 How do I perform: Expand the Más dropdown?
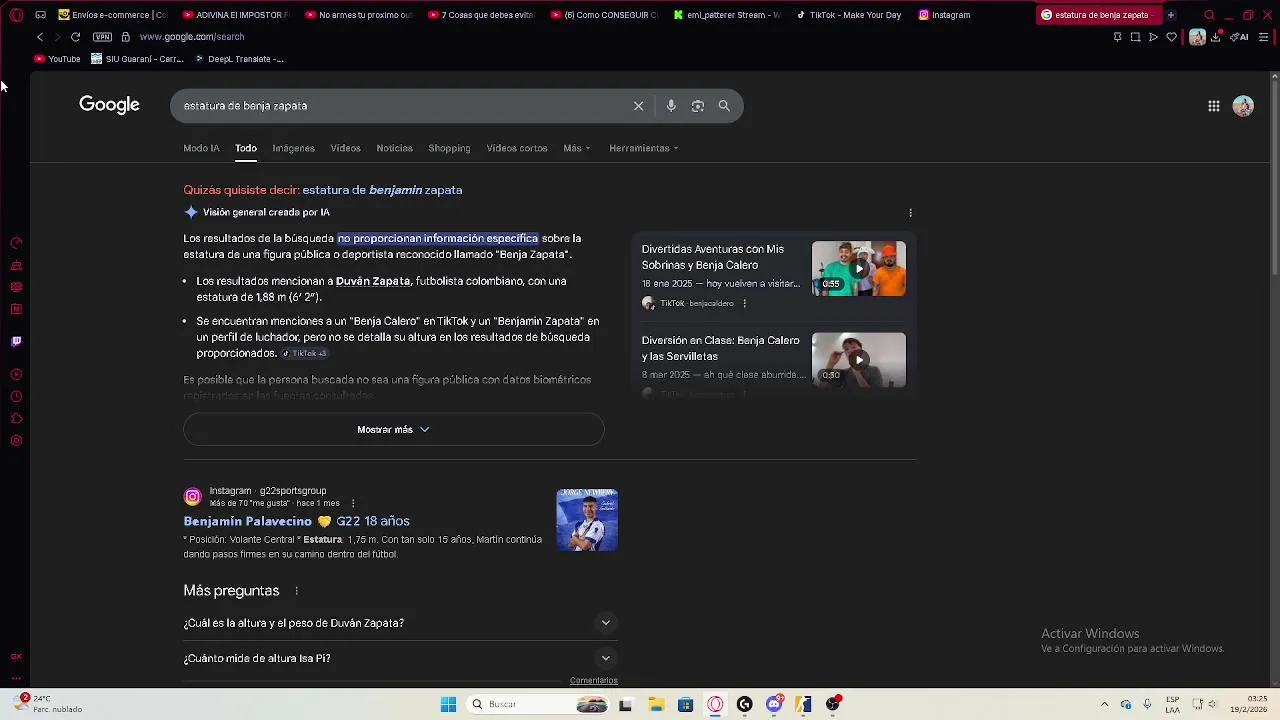[x=576, y=148]
